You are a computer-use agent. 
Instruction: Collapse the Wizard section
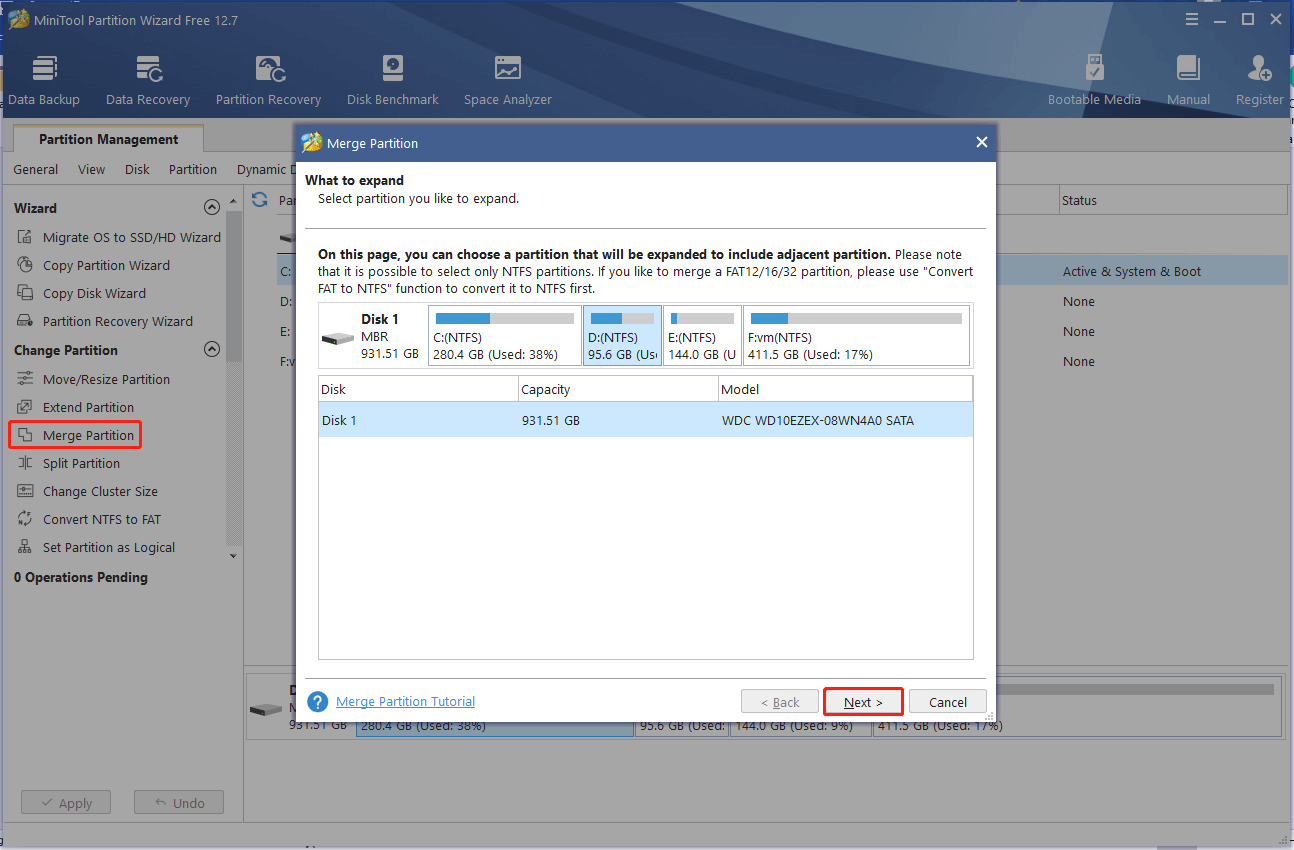(211, 208)
